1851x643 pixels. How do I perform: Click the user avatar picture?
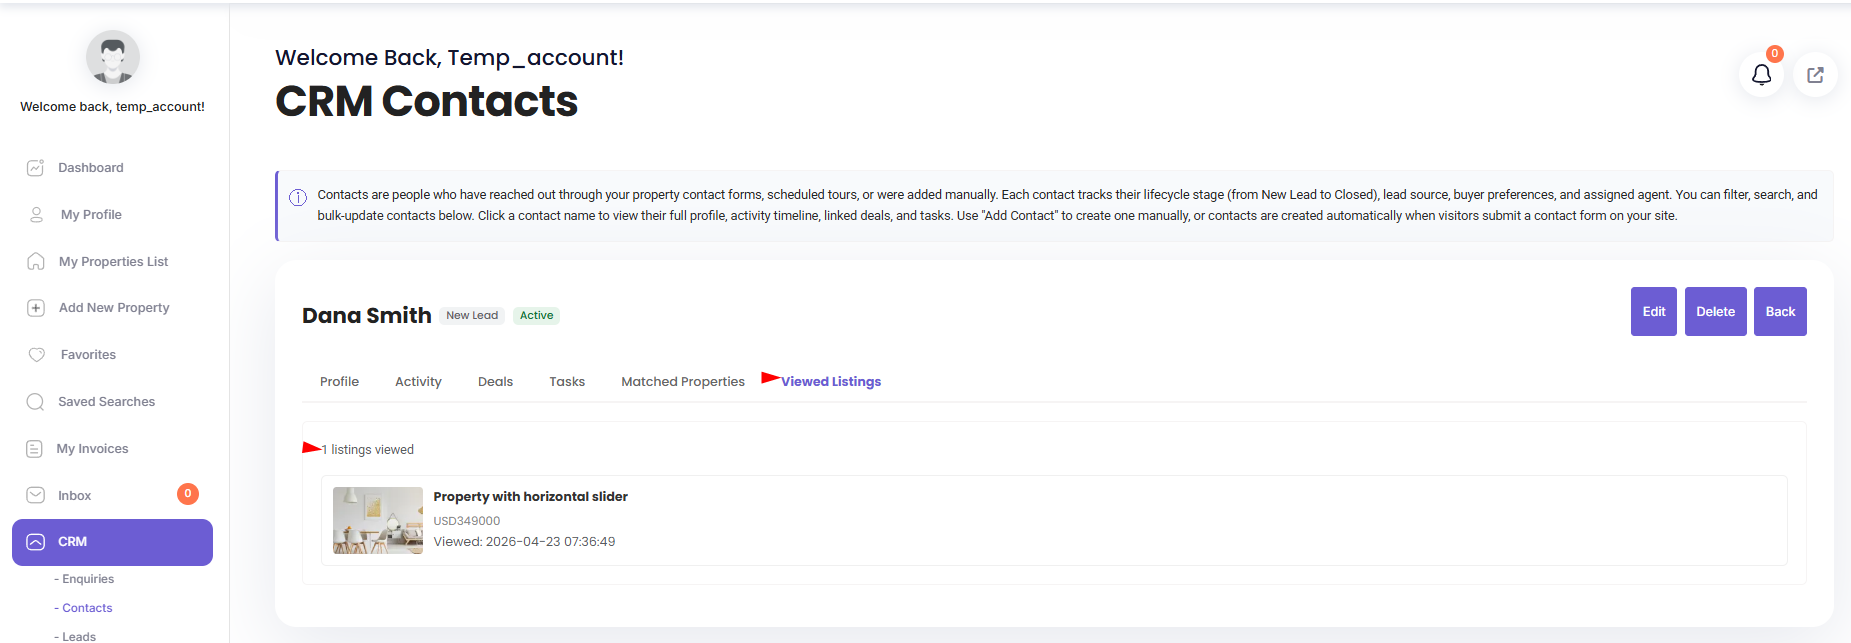tap(112, 57)
